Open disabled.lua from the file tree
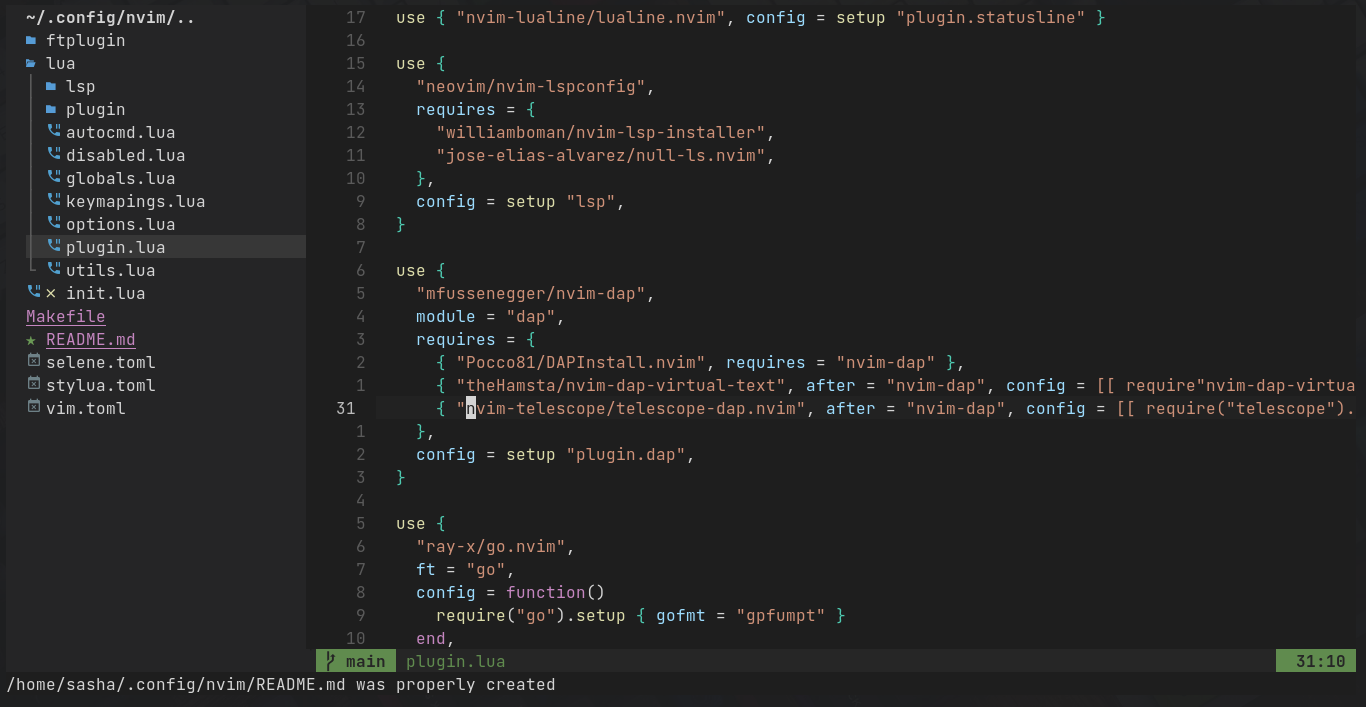 tap(125, 155)
